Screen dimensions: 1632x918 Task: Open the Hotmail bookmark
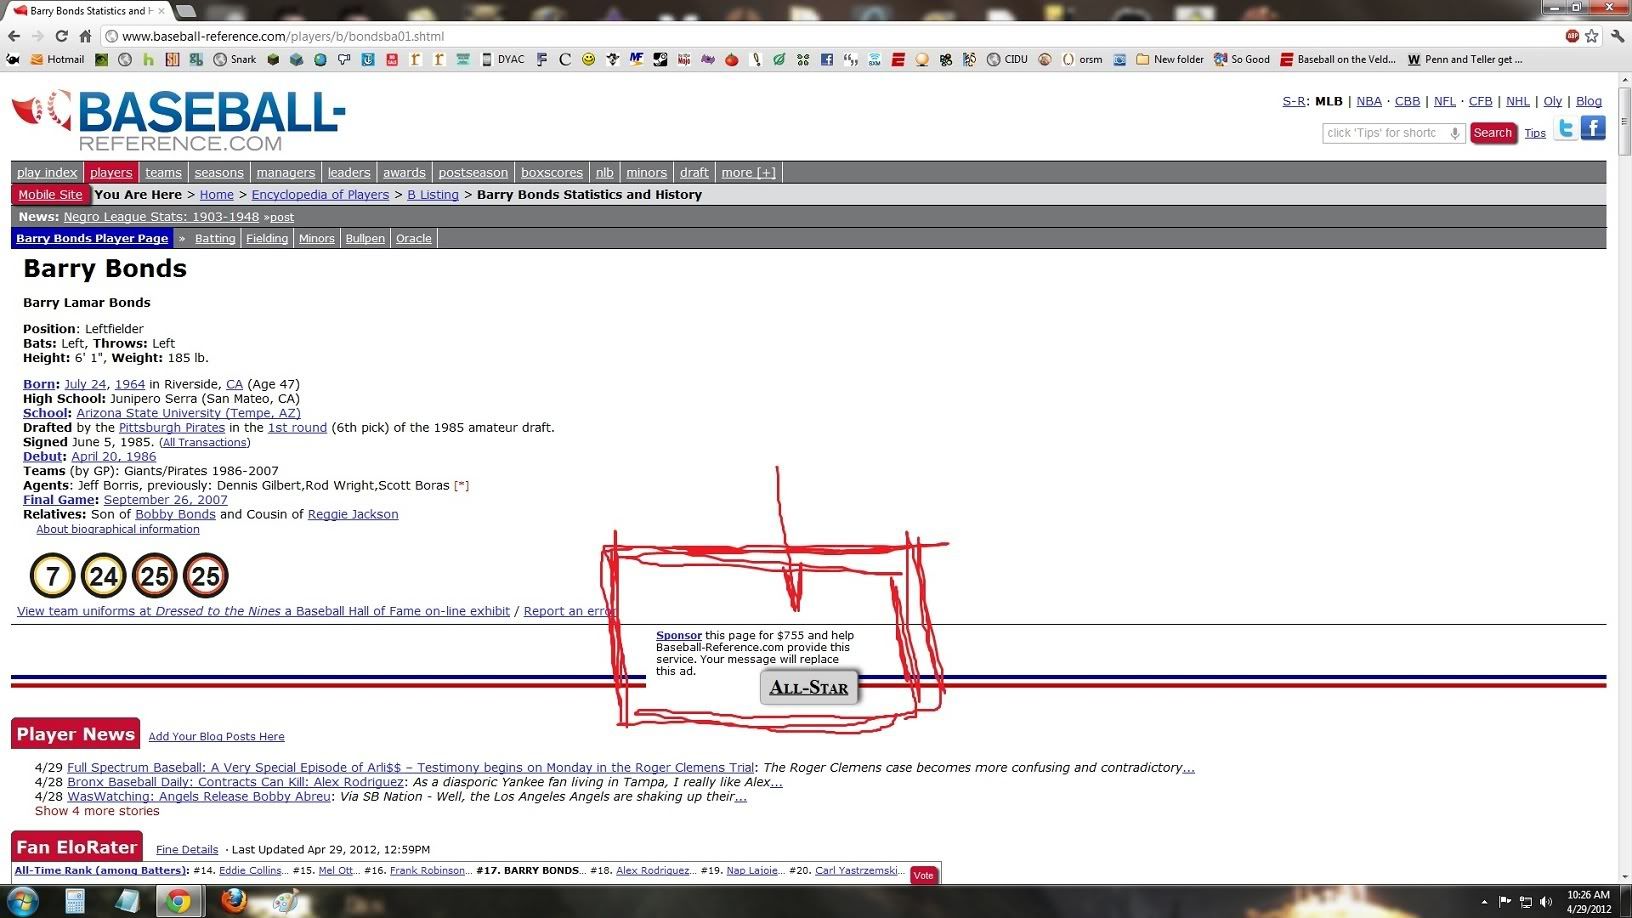coord(58,60)
